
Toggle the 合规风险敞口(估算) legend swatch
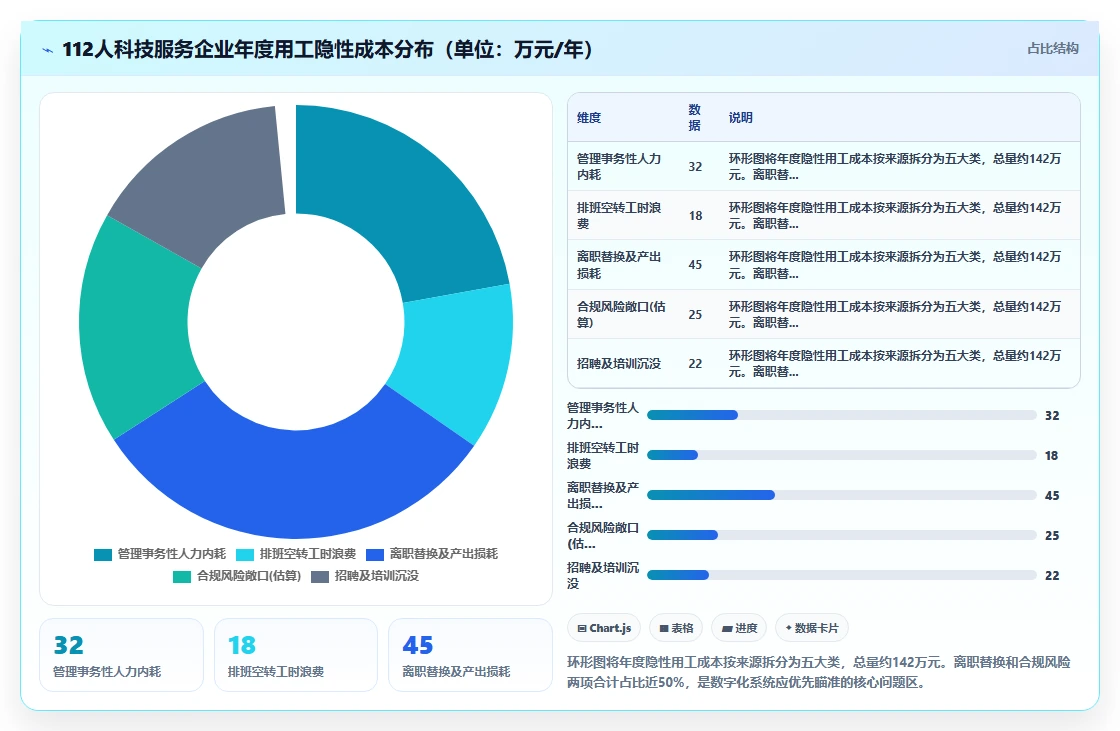(182, 577)
